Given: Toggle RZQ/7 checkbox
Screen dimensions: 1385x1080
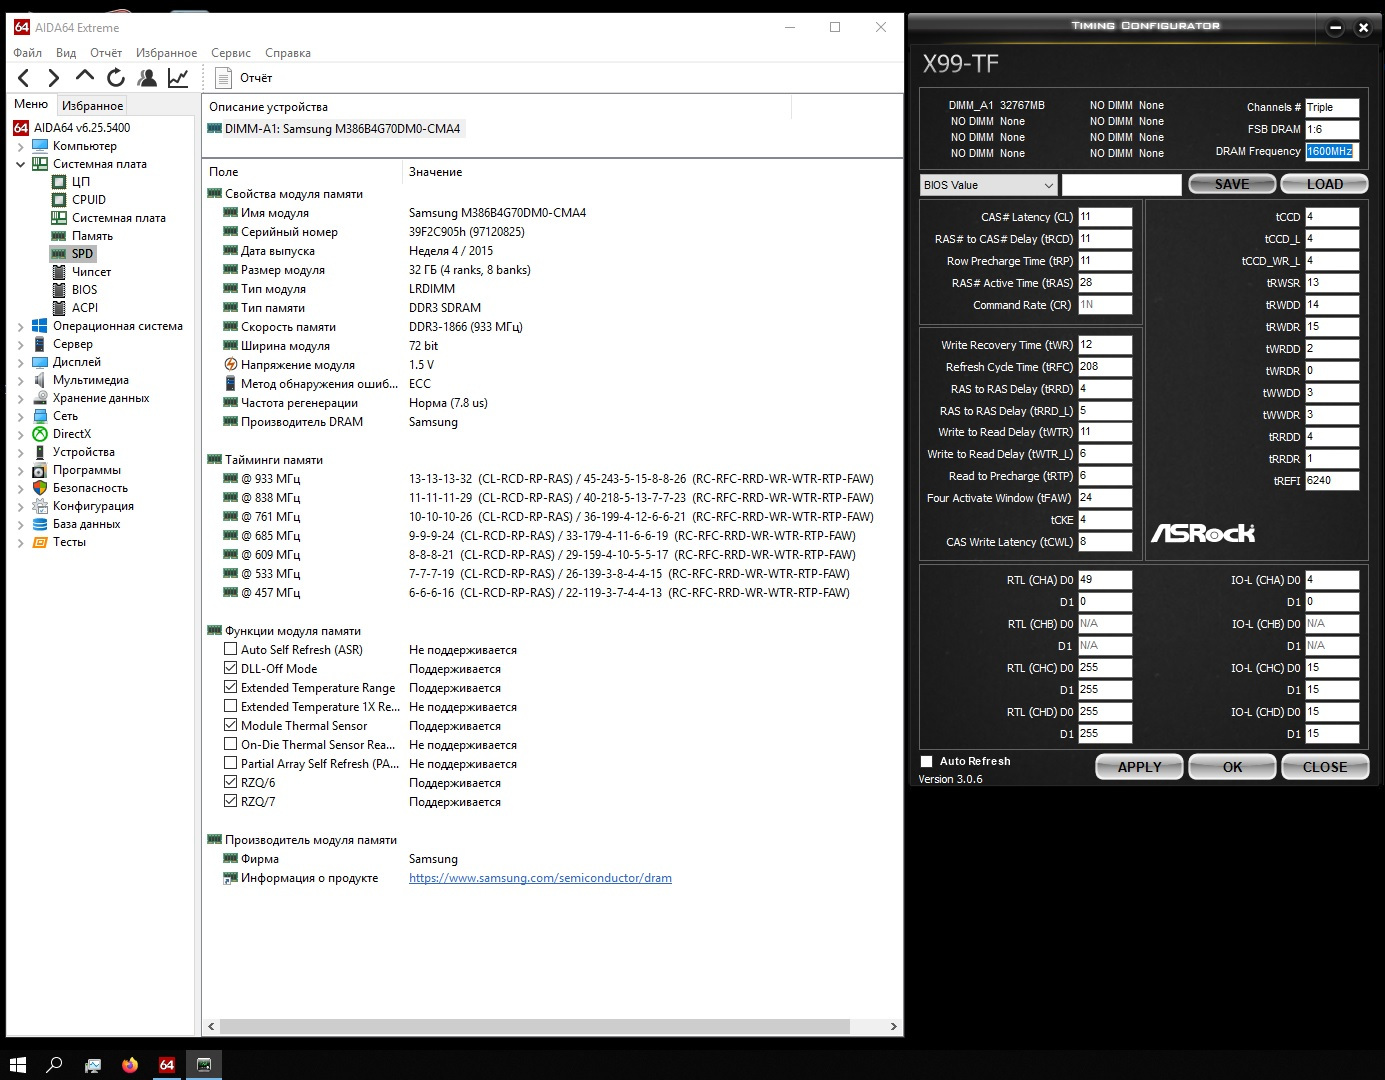Looking at the screenshot, I should [x=231, y=802].
